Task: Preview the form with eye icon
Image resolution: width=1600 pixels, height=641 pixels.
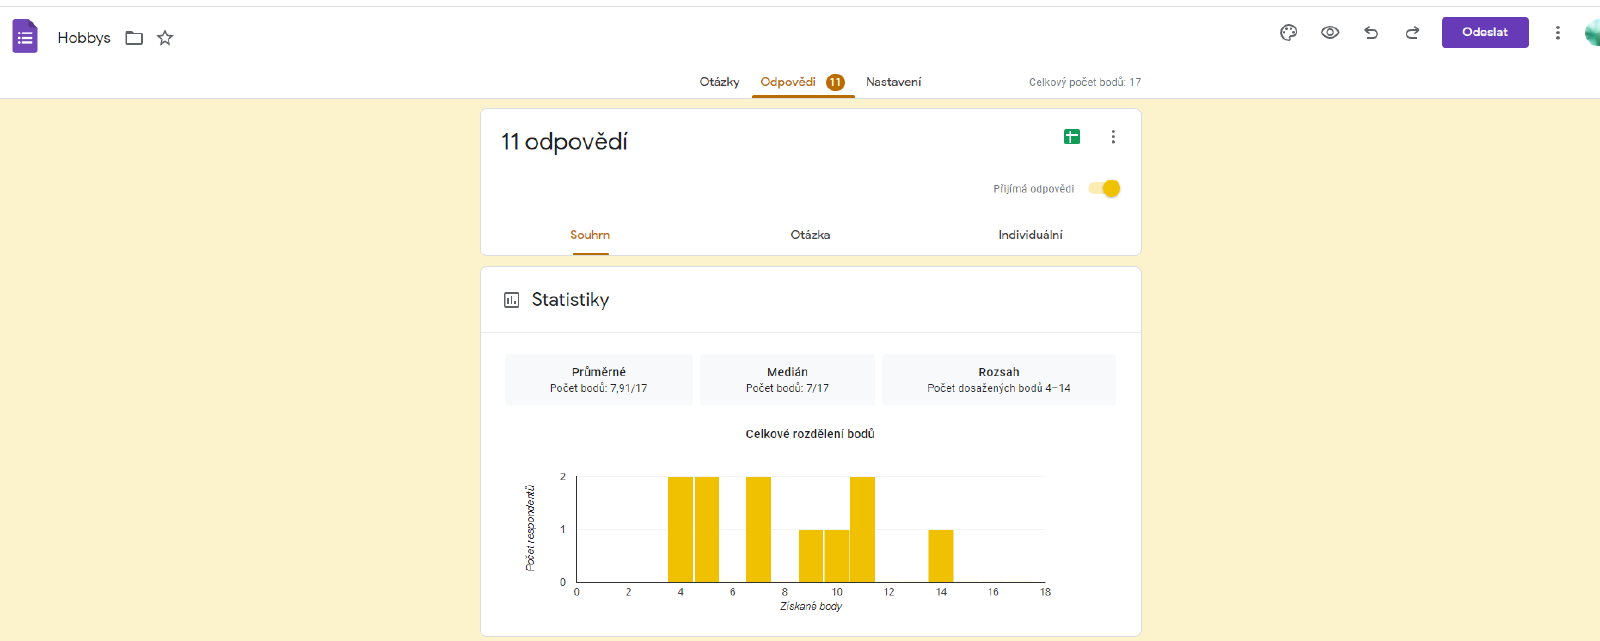Action: tap(1329, 33)
